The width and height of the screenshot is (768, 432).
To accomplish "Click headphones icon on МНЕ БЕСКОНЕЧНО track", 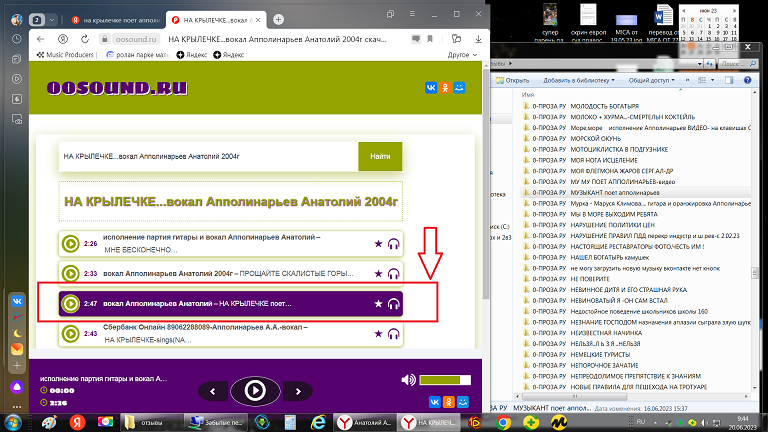I will click(x=393, y=243).
